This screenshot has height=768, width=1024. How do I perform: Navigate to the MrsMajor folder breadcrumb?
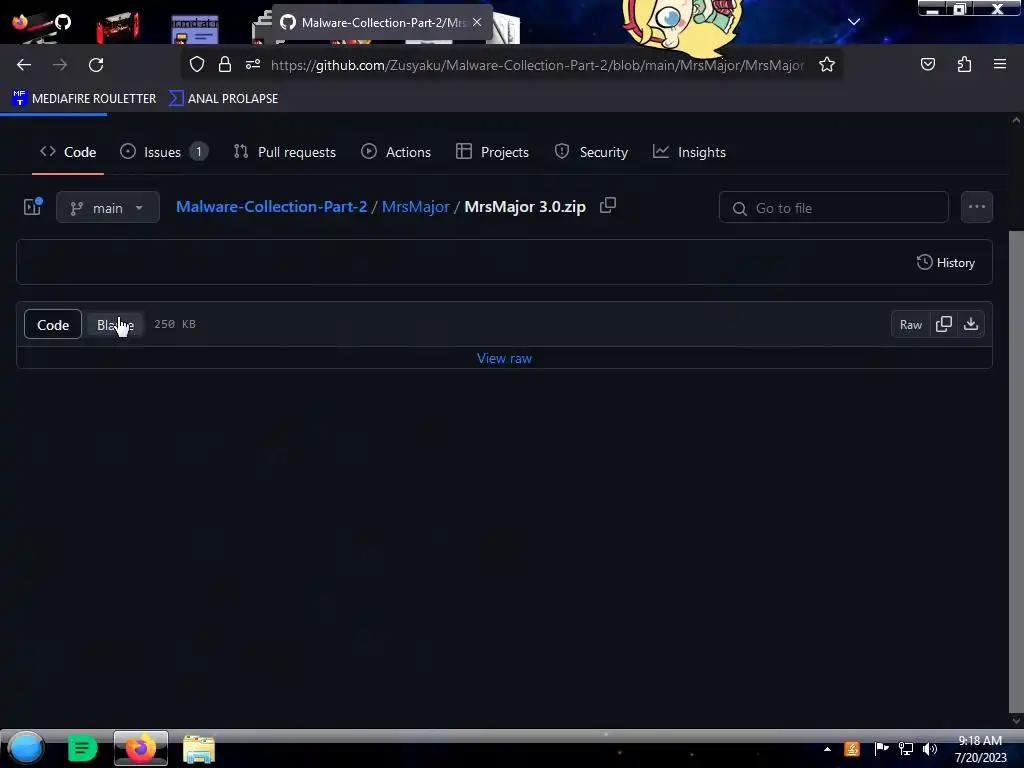(415, 206)
